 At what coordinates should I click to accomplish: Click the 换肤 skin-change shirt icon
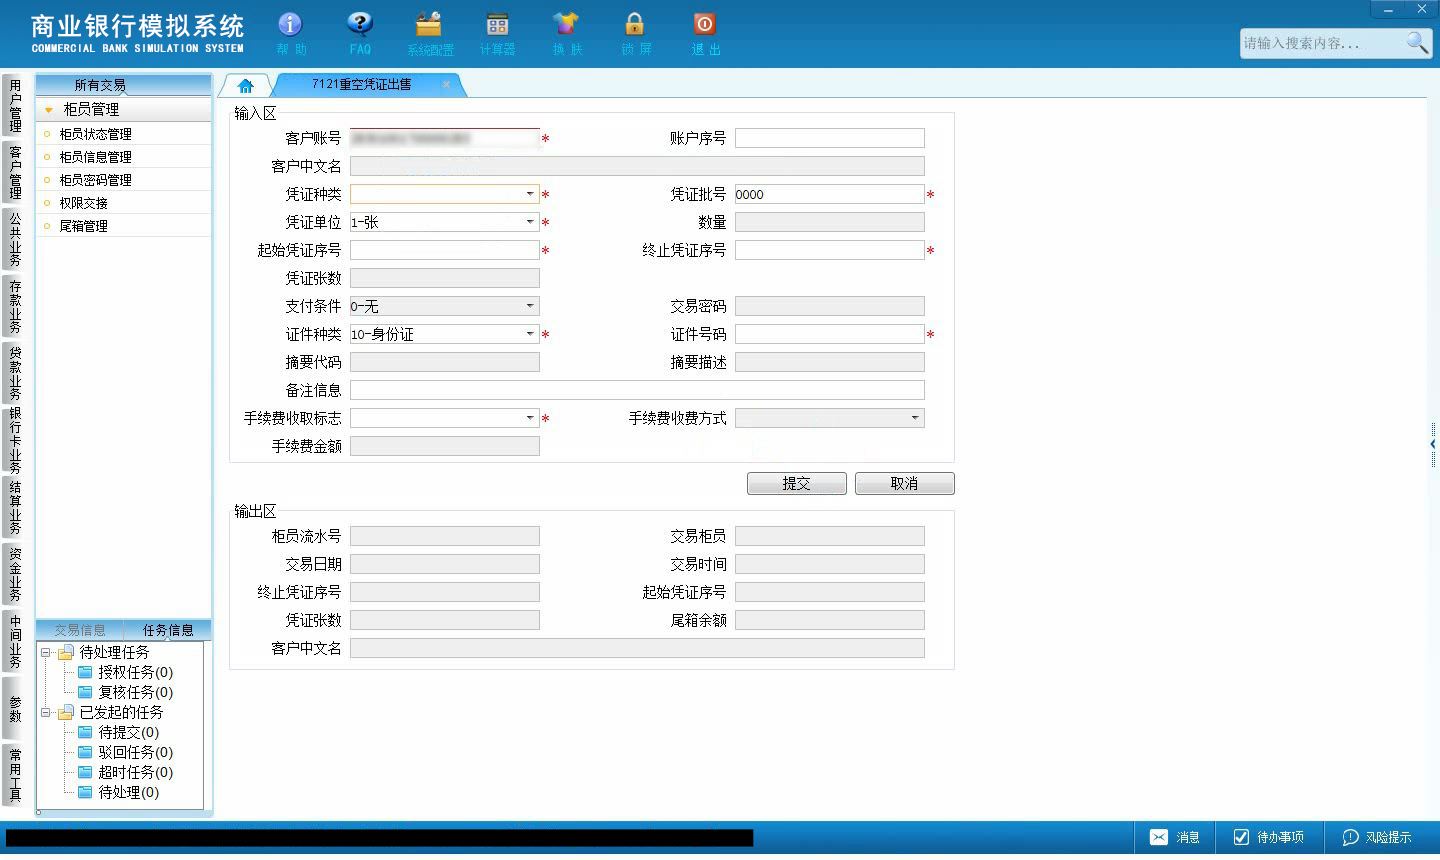click(566, 24)
